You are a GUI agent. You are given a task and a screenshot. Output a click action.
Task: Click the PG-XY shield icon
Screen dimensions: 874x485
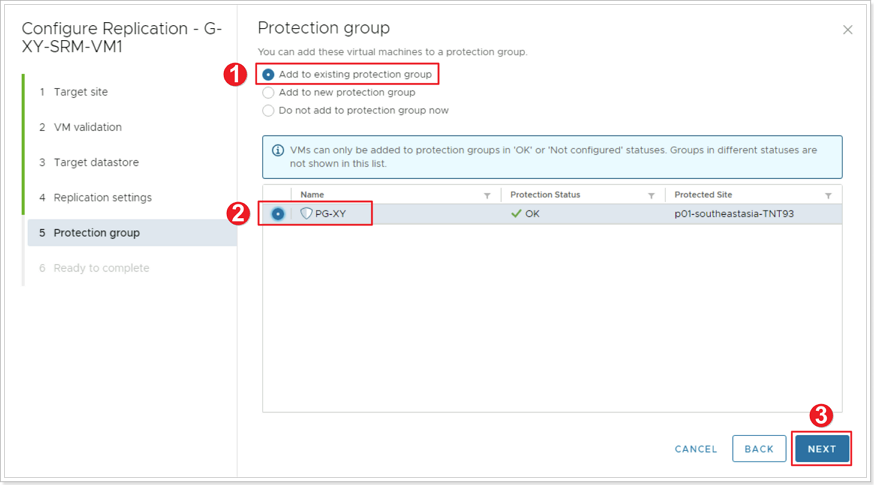click(306, 214)
